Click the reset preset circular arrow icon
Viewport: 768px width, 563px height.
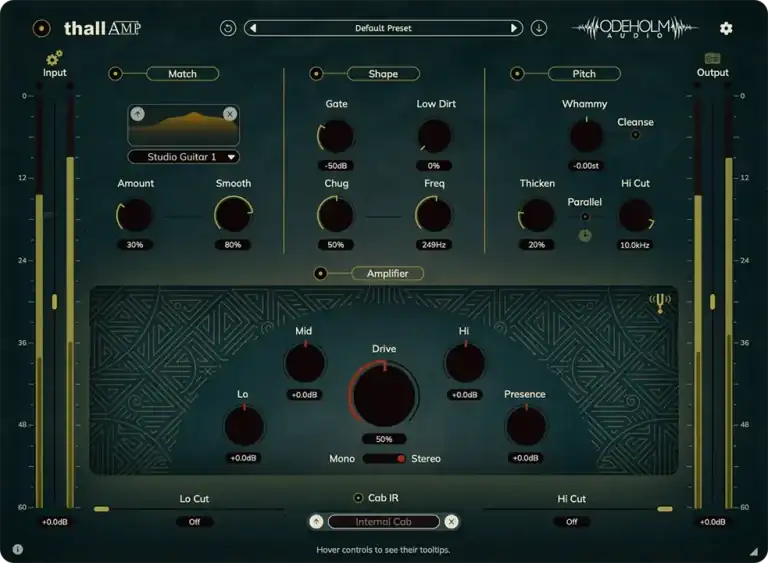tap(228, 28)
